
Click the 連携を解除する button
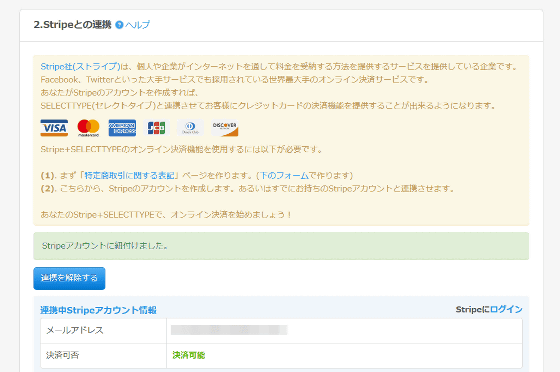tap(69, 278)
